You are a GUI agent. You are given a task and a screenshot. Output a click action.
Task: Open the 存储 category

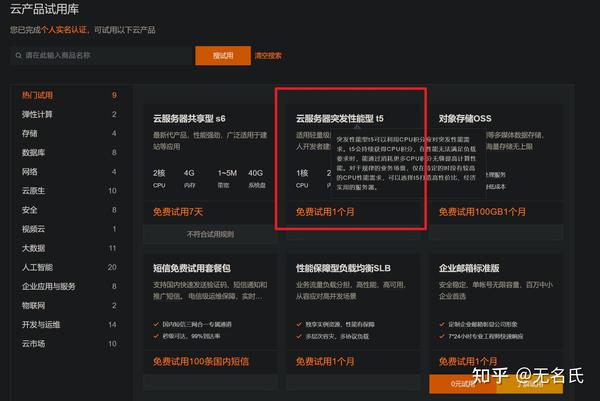click(29, 134)
